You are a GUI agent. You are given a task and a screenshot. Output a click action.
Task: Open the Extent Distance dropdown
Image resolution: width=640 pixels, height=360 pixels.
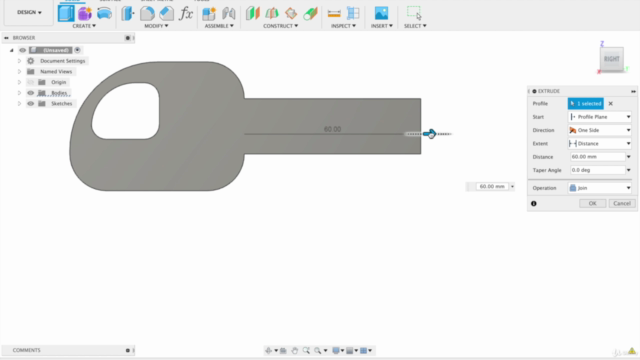pyautogui.click(x=600, y=143)
